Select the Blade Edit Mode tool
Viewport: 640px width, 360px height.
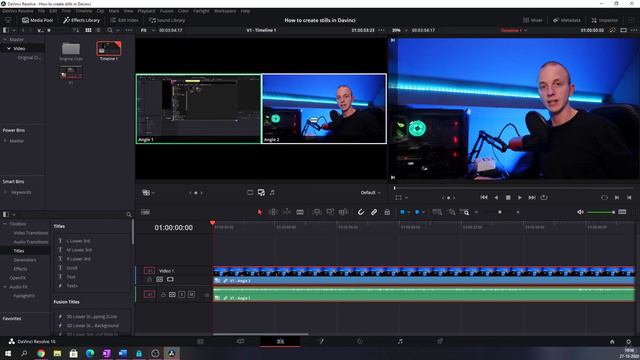pos(300,212)
